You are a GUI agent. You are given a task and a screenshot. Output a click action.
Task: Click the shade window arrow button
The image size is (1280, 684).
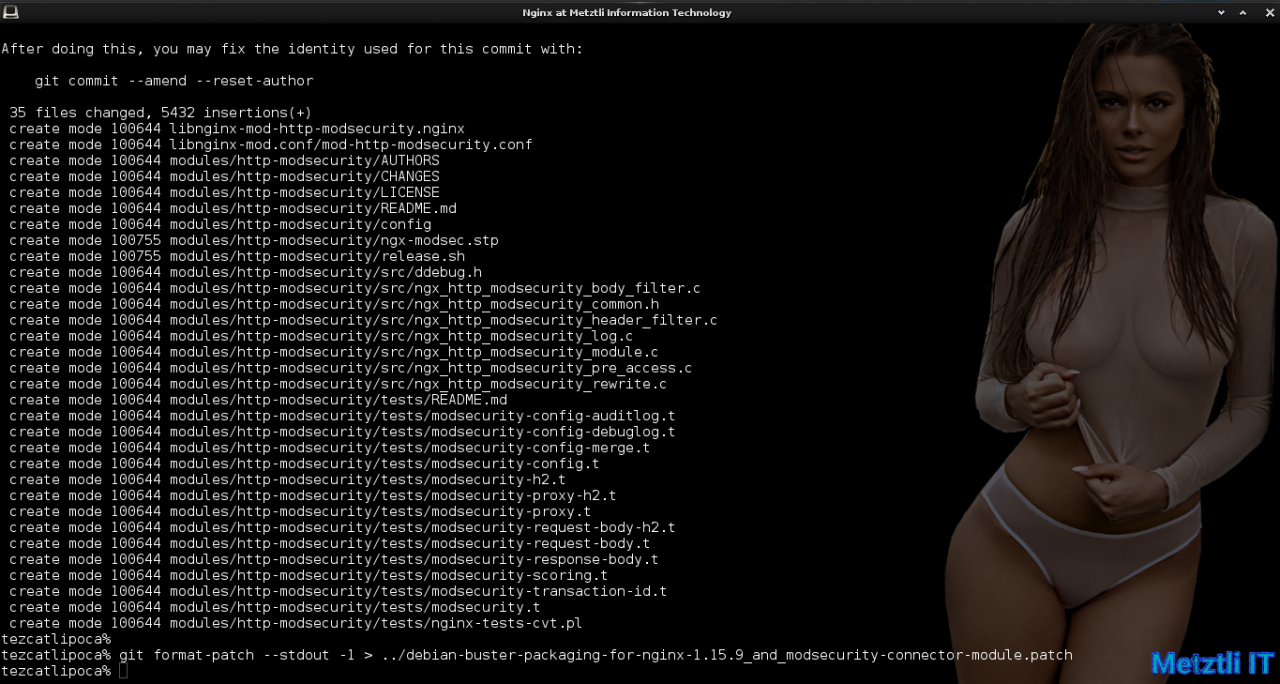[x=1221, y=12]
